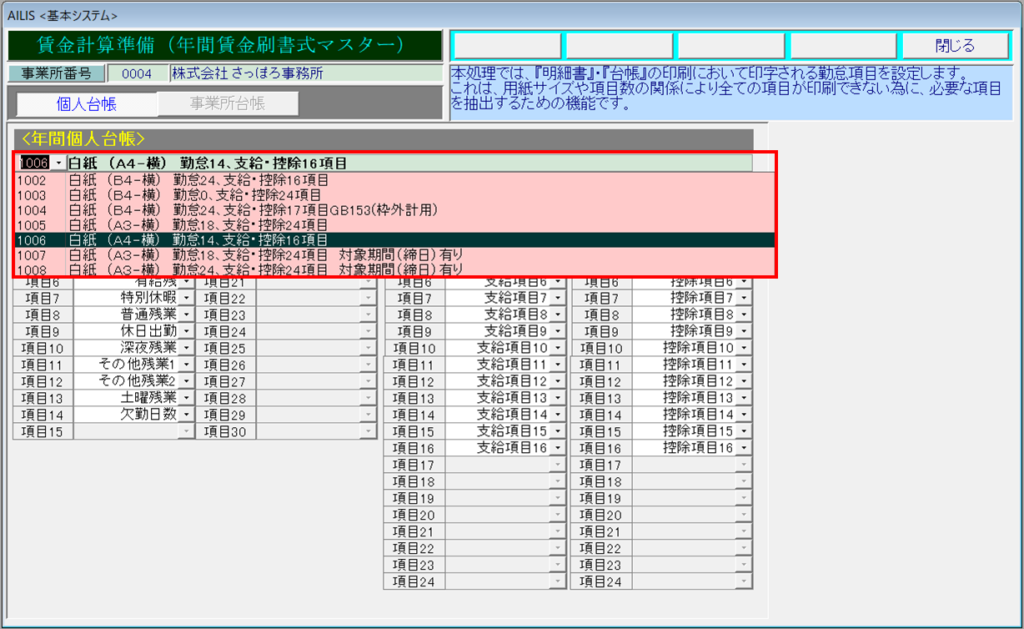The height and width of the screenshot is (629, 1024).
Task: Expand the 控除項目10 dropdown
Action: click(743, 348)
